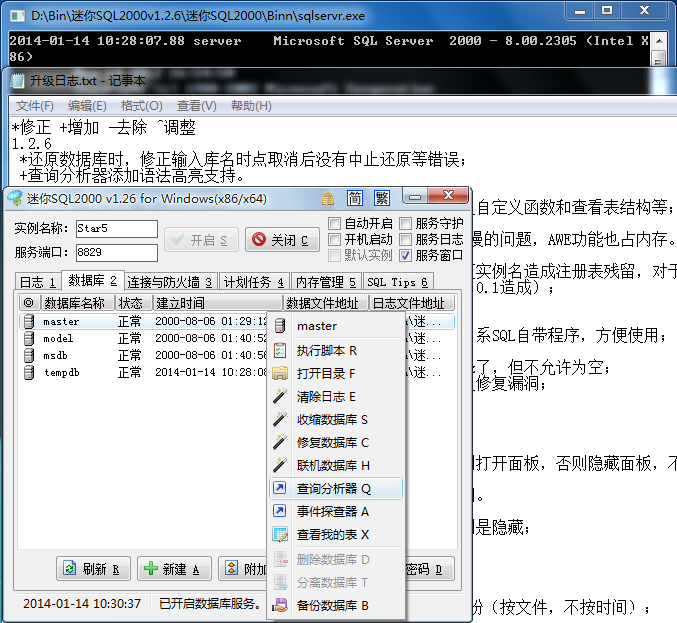Open the 日志 1 tab
Screen dimensions: 677x623
tap(38, 282)
